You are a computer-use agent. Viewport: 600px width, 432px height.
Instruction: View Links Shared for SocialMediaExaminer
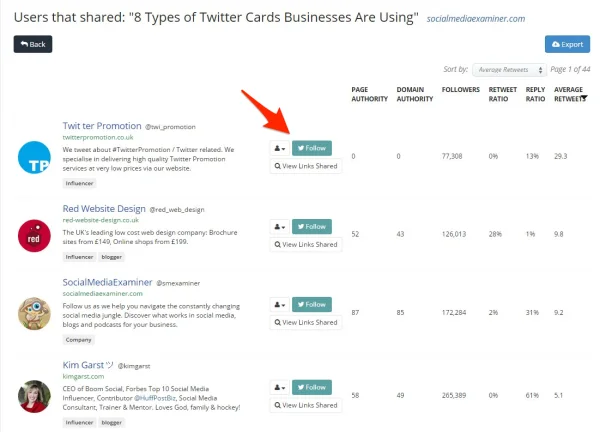pos(306,323)
